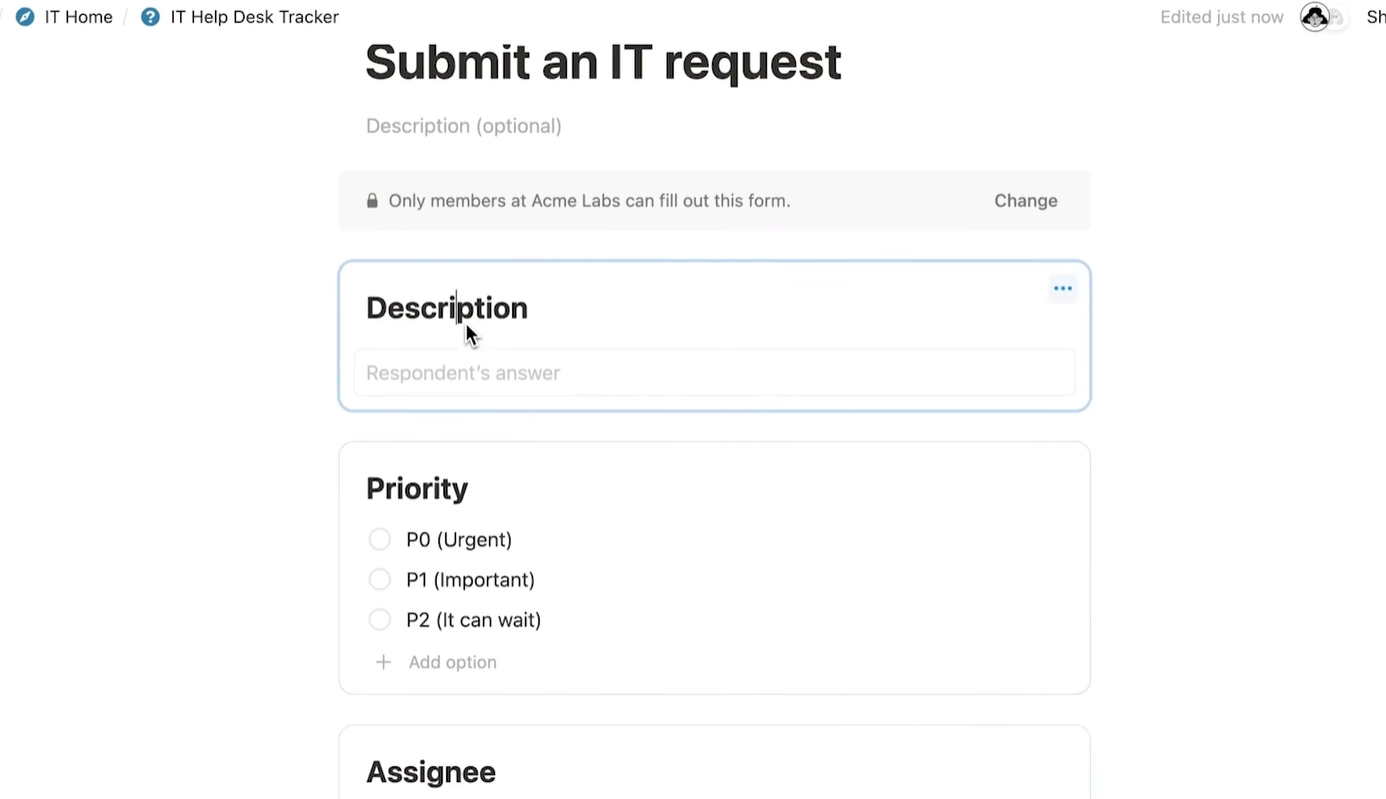
Task: Edit the P2 (It can wait) option label text
Action: [x=473, y=620]
